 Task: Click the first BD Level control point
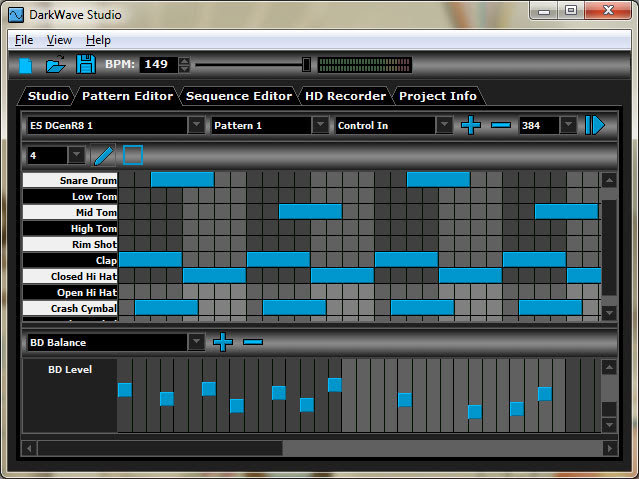coord(125,390)
